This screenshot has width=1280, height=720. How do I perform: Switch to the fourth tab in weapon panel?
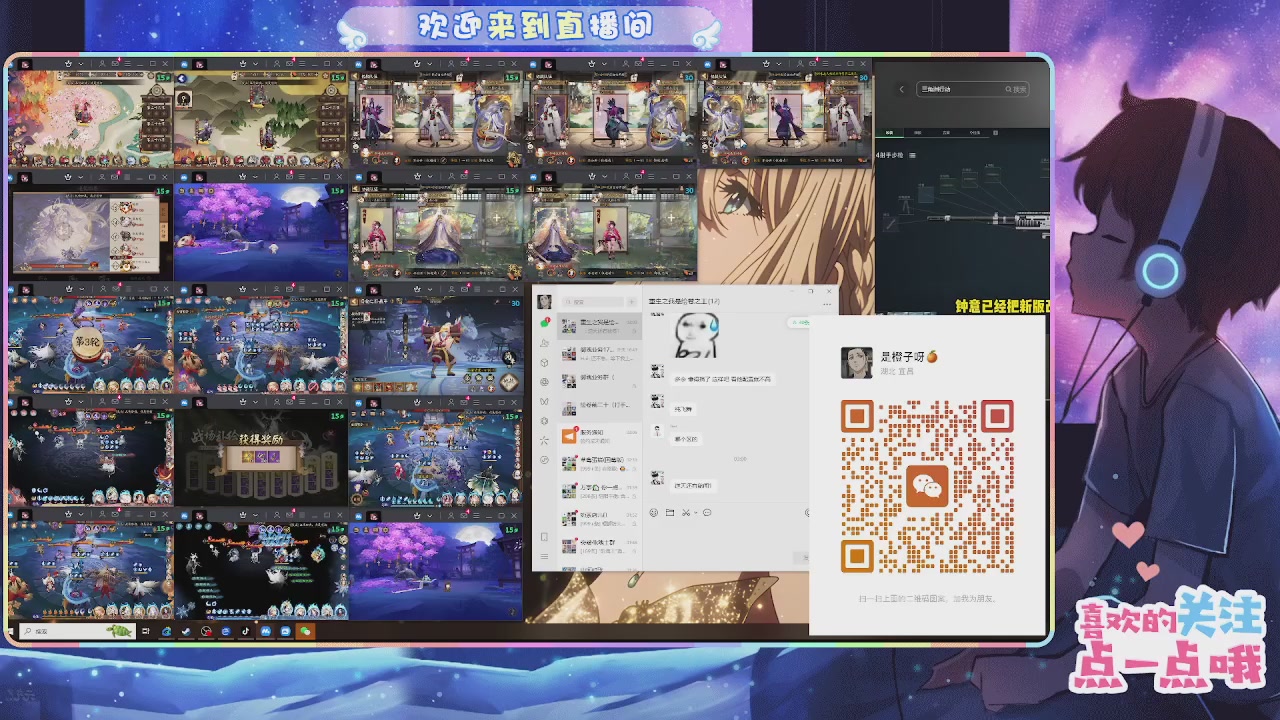(x=975, y=133)
